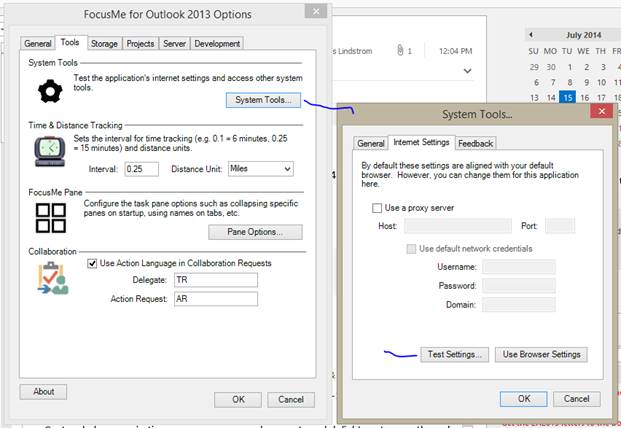Click the About button
Screen dimensions: 621x428
coord(43,392)
